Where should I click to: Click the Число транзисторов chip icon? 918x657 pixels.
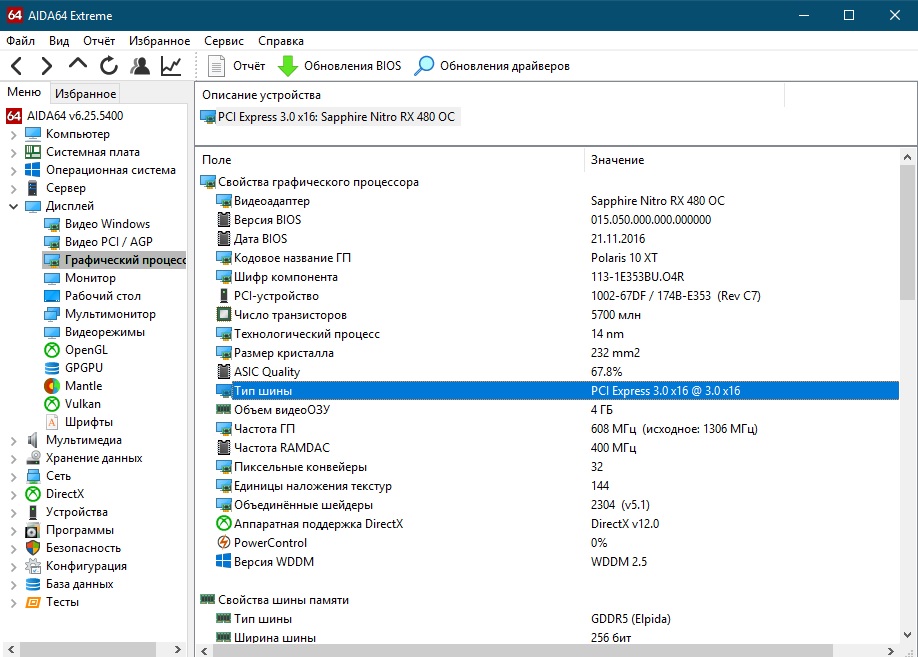(224, 315)
